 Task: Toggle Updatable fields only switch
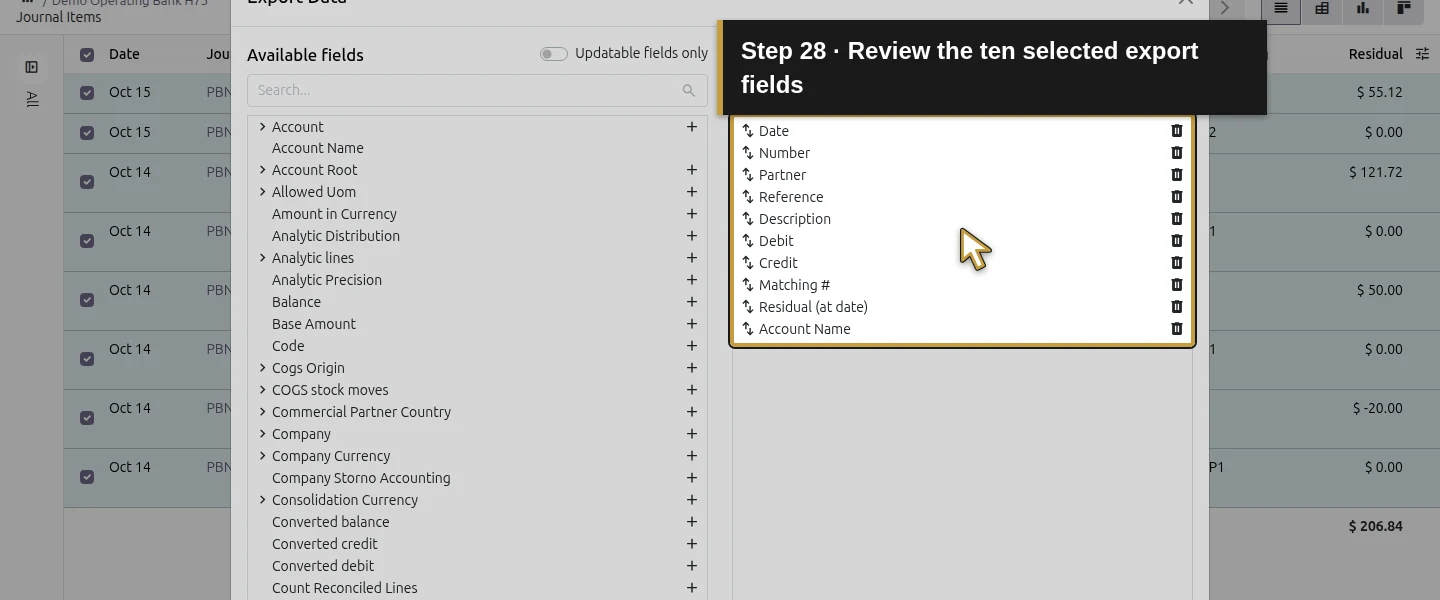[554, 54]
